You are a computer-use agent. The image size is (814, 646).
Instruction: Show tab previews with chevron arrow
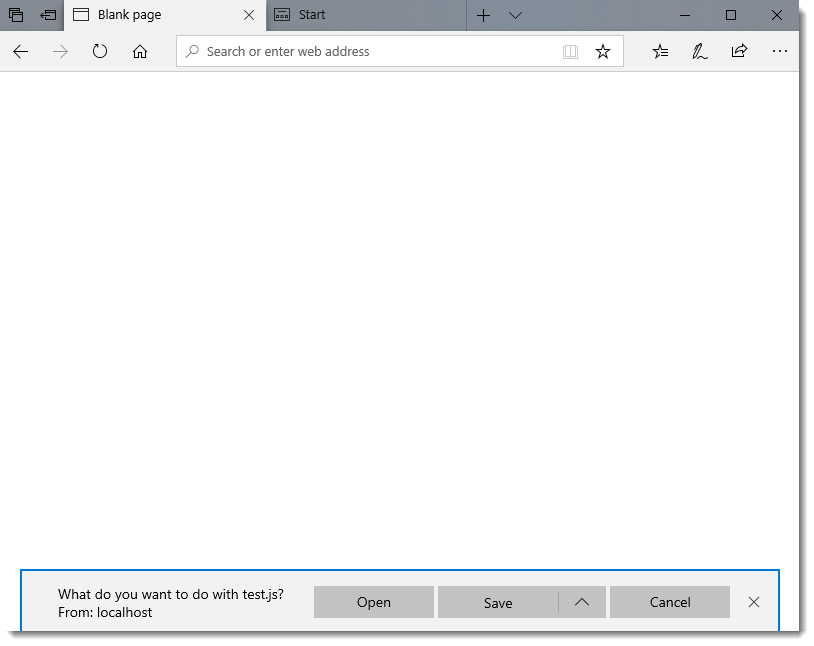pyautogui.click(x=515, y=15)
